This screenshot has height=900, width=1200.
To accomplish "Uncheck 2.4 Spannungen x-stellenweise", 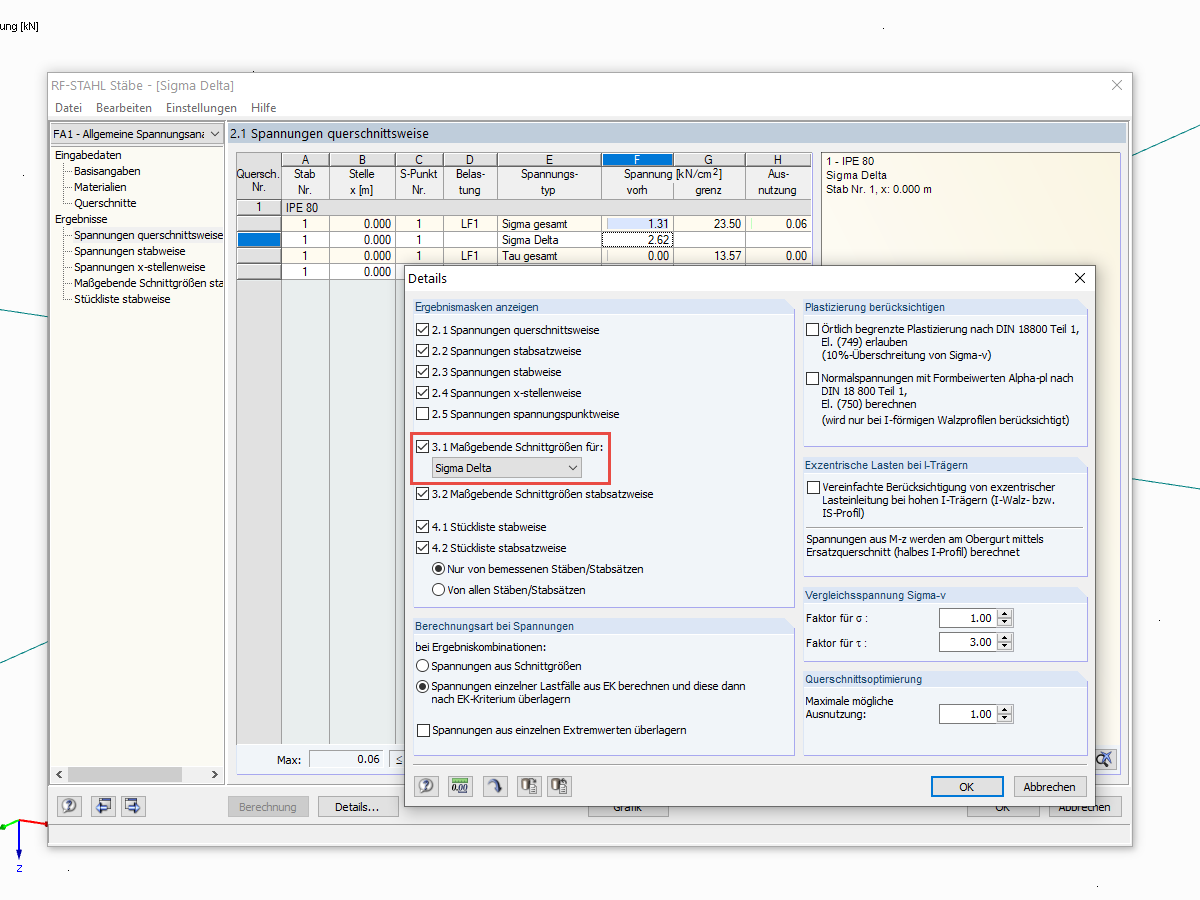I will point(422,393).
